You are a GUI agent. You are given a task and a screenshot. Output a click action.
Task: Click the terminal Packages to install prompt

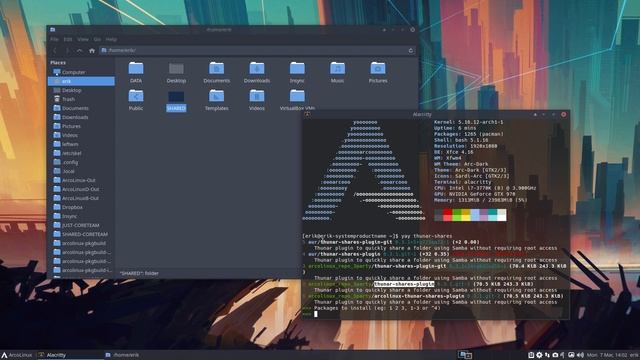(377, 308)
